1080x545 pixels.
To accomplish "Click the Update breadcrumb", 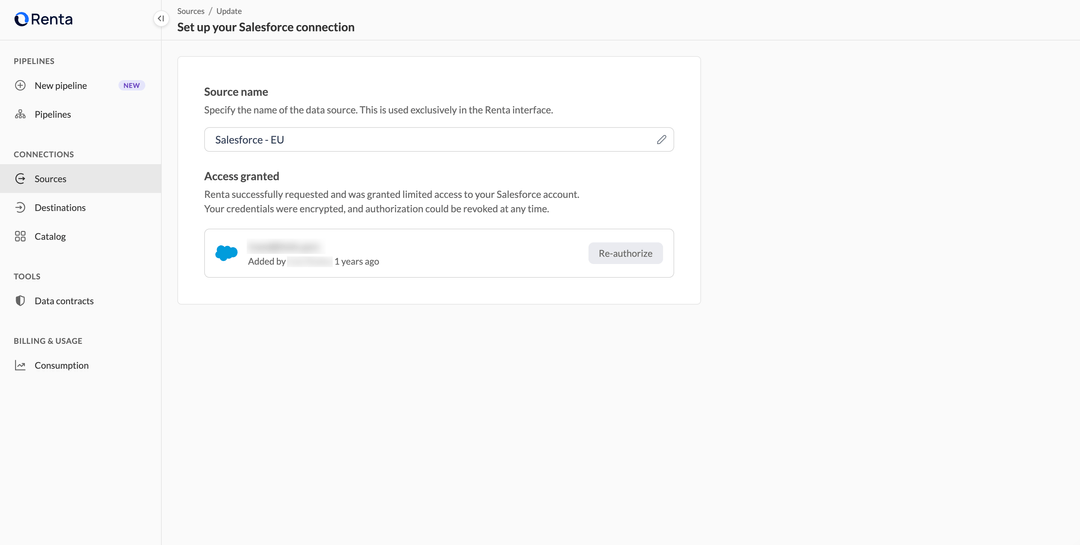I will [229, 11].
